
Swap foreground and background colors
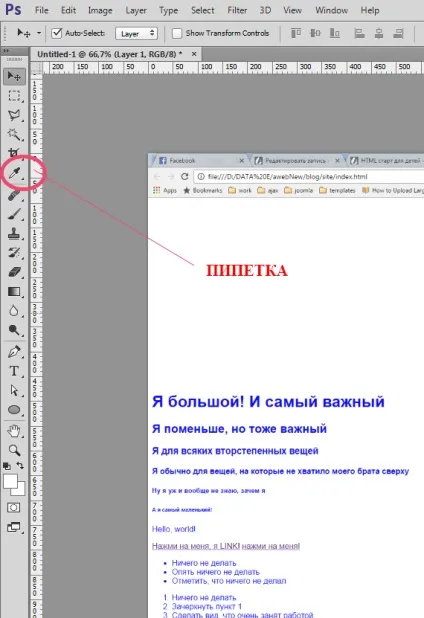click(20, 466)
